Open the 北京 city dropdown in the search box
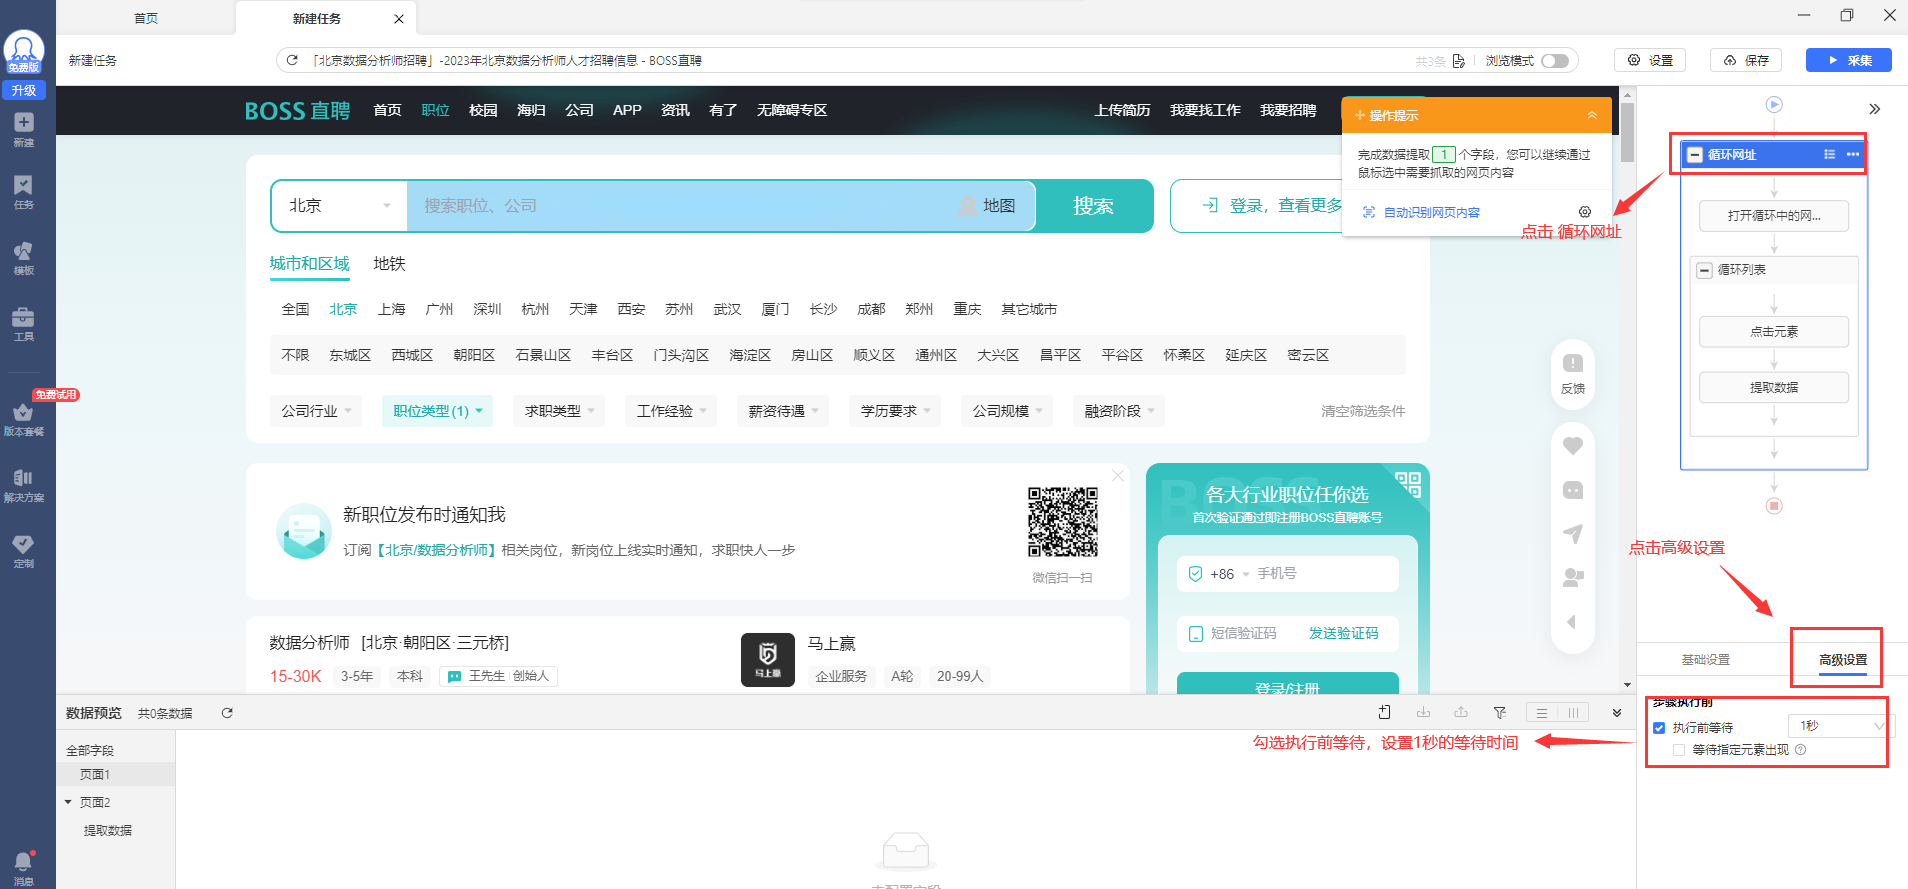The image size is (1908, 889). [340, 206]
